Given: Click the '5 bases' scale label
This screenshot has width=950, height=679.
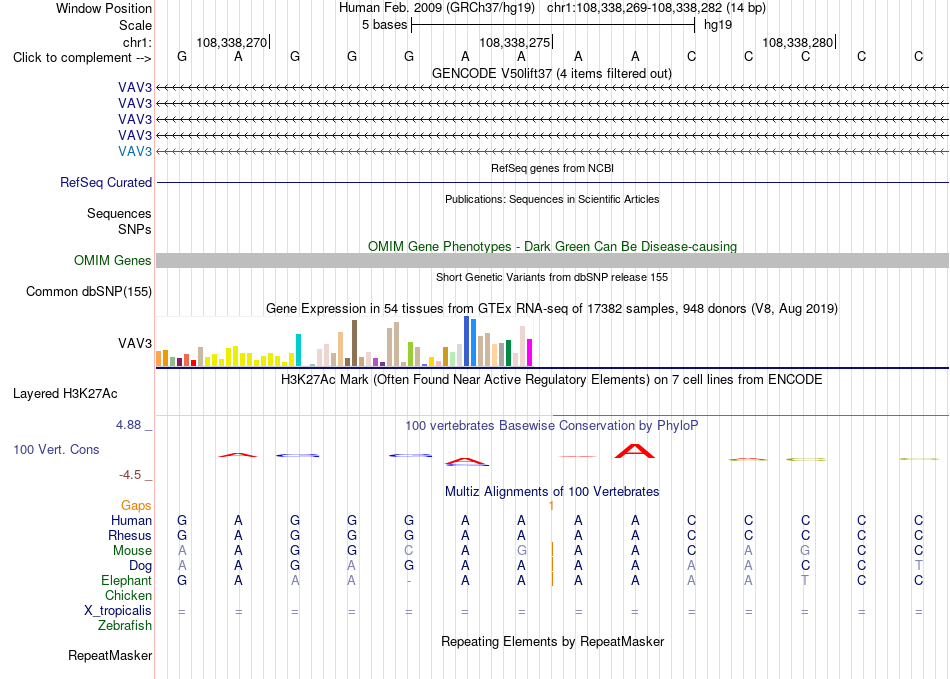Looking at the screenshot, I should 385,25.
